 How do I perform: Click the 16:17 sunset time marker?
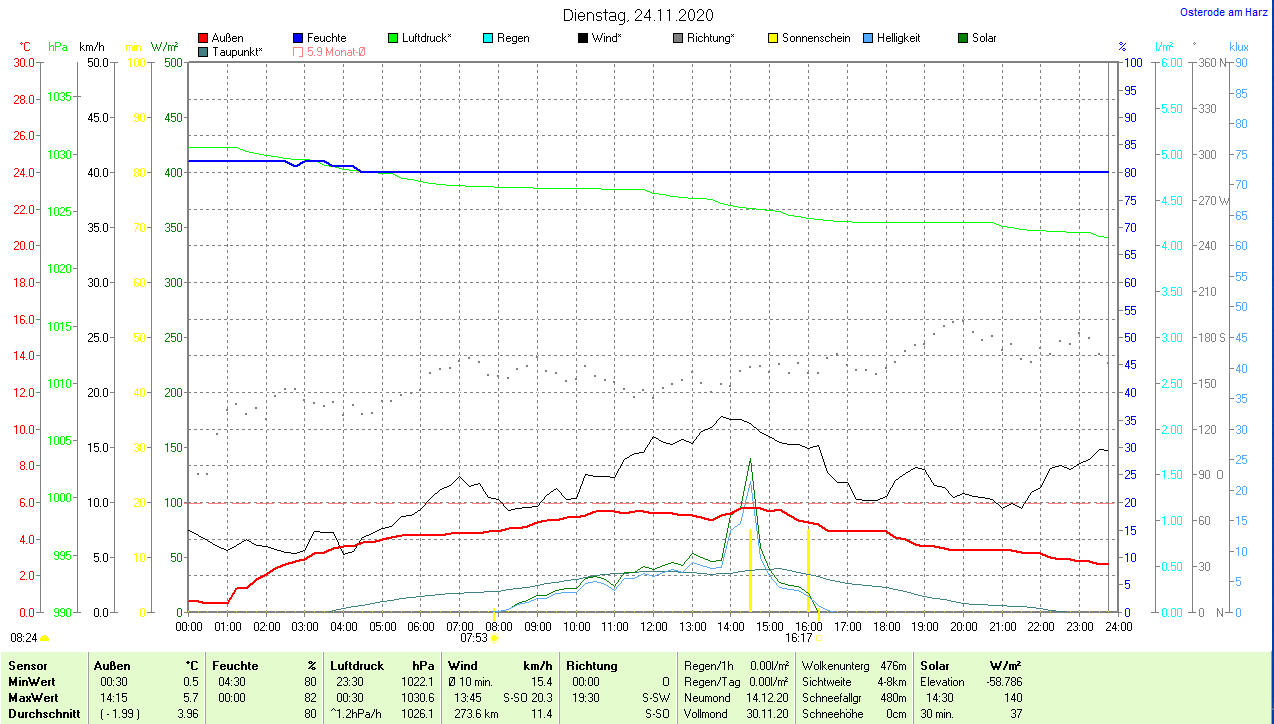coord(798,637)
